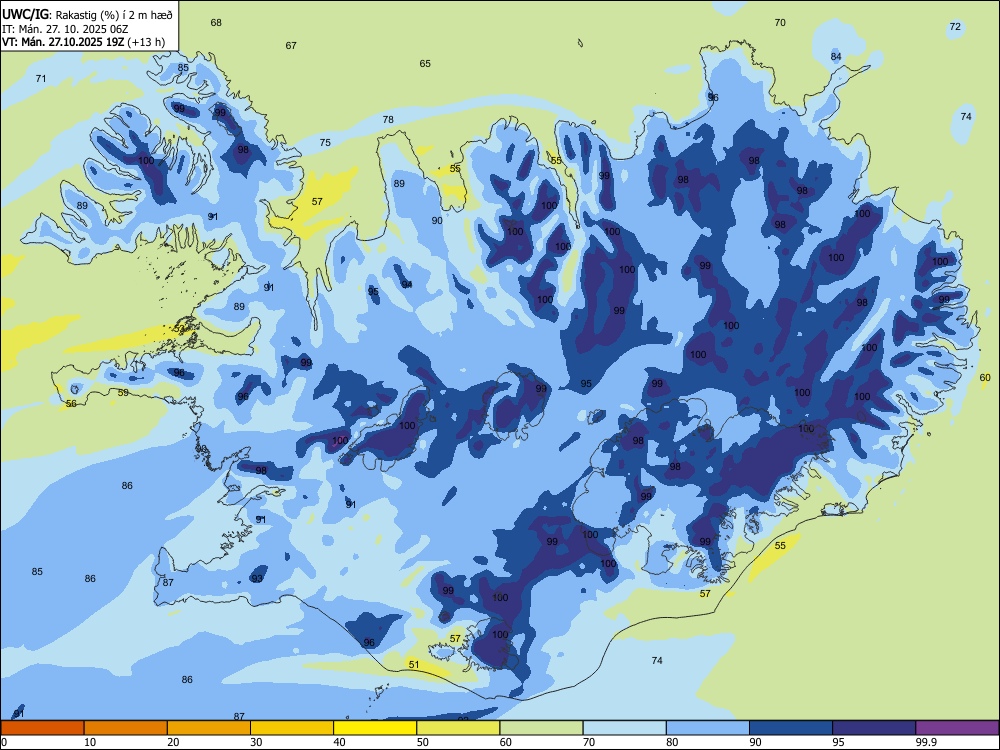
Task: Select the 80–90 legend color swatch
Action: tap(708, 728)
